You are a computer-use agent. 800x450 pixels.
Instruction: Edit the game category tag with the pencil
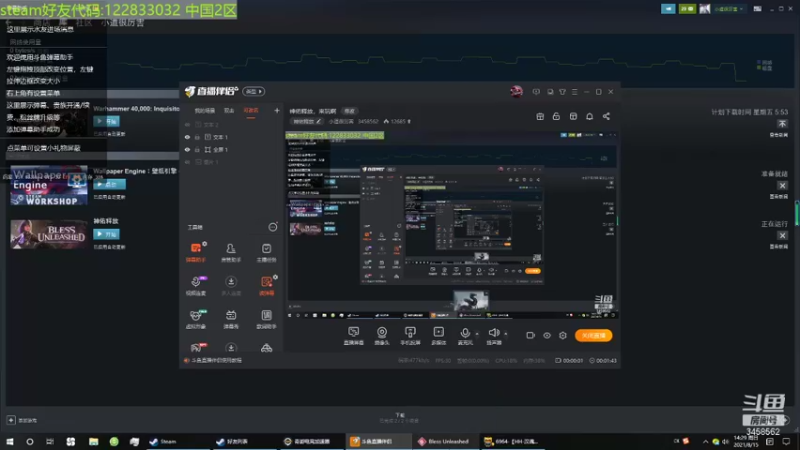(x=318, y=121)
